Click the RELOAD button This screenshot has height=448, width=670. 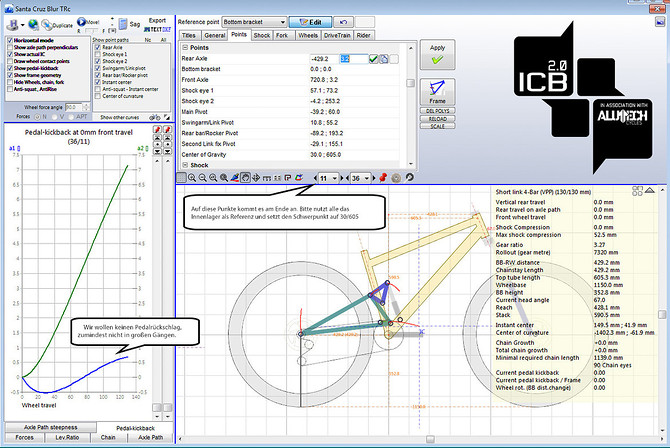[x=438, y=118]
